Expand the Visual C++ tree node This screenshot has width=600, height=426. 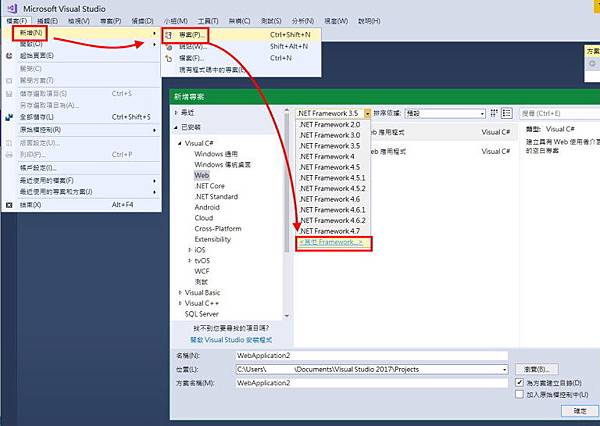pos(180,303)
